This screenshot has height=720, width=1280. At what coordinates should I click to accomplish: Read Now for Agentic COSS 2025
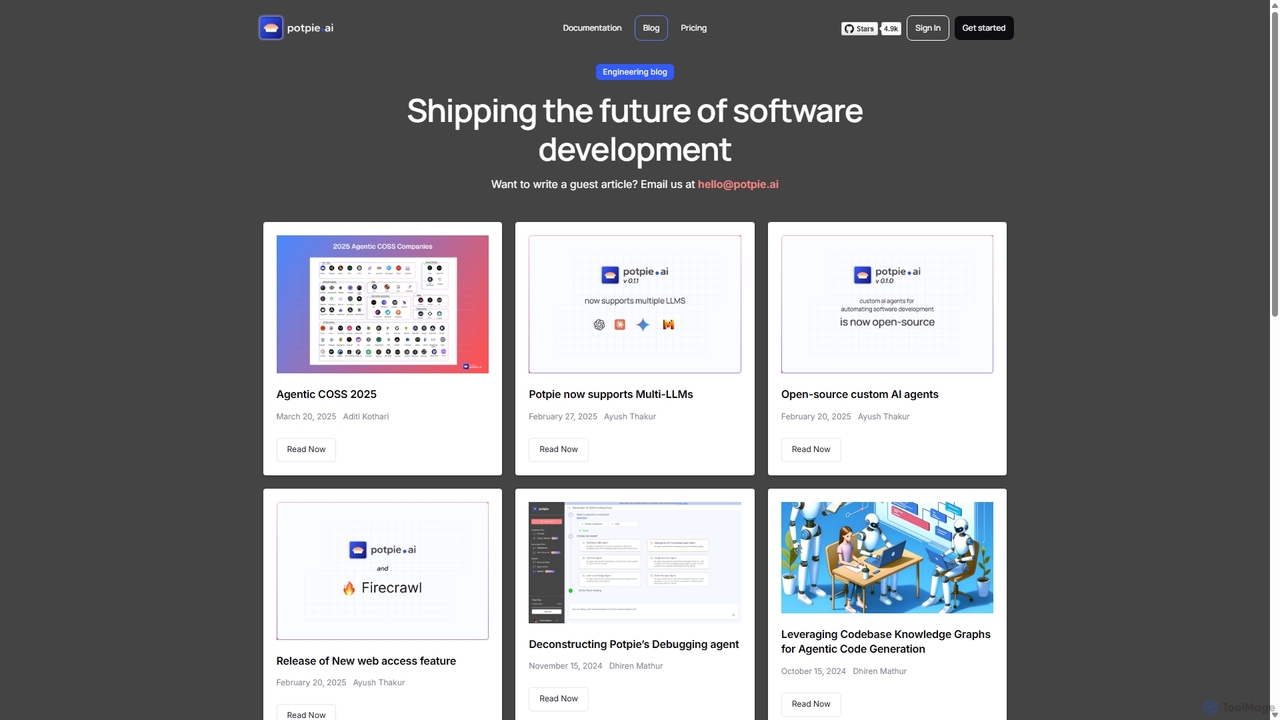click(306, 449)
